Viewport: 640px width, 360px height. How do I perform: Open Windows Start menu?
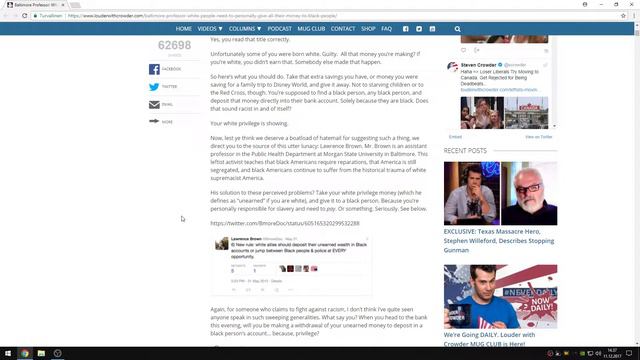[8, 353]
